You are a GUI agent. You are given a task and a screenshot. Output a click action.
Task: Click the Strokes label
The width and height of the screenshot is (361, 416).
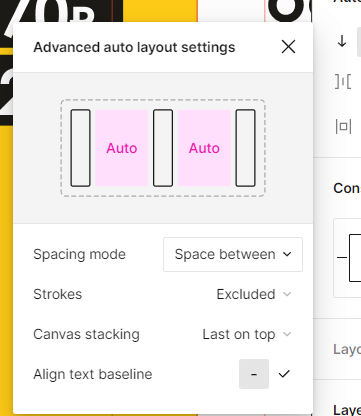[58, 294]
